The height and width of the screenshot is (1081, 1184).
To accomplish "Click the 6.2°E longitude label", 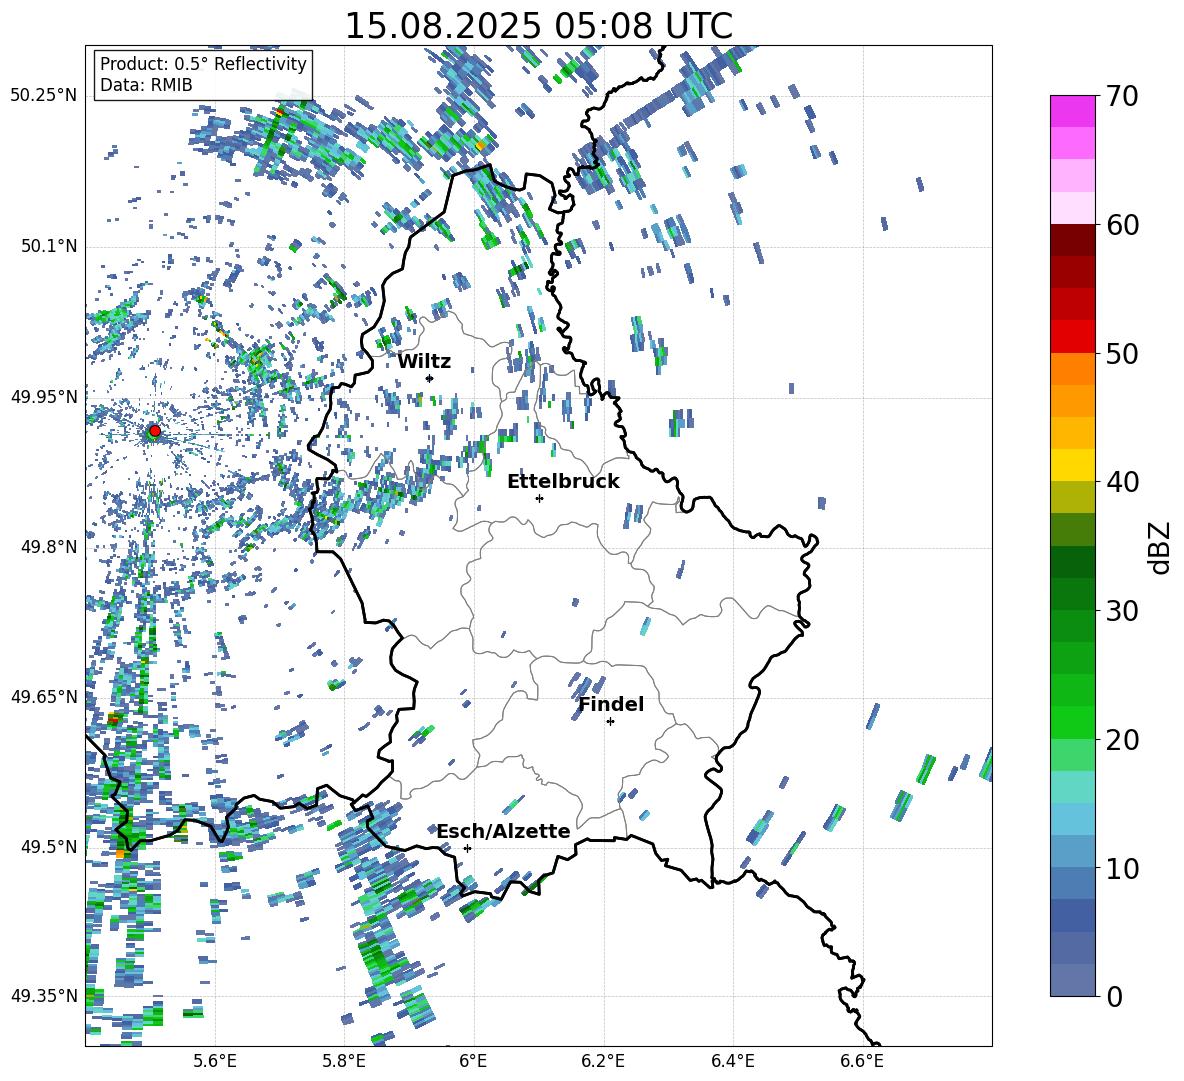I will (x=603, y=1062).
